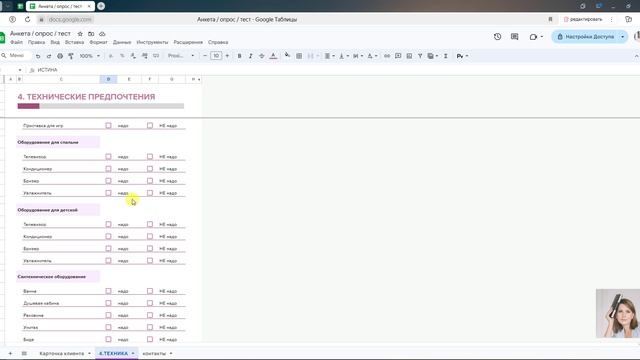Search the menus field
Image resolution: width=640 pixels, height=360 pixels.
coord(16,56)
